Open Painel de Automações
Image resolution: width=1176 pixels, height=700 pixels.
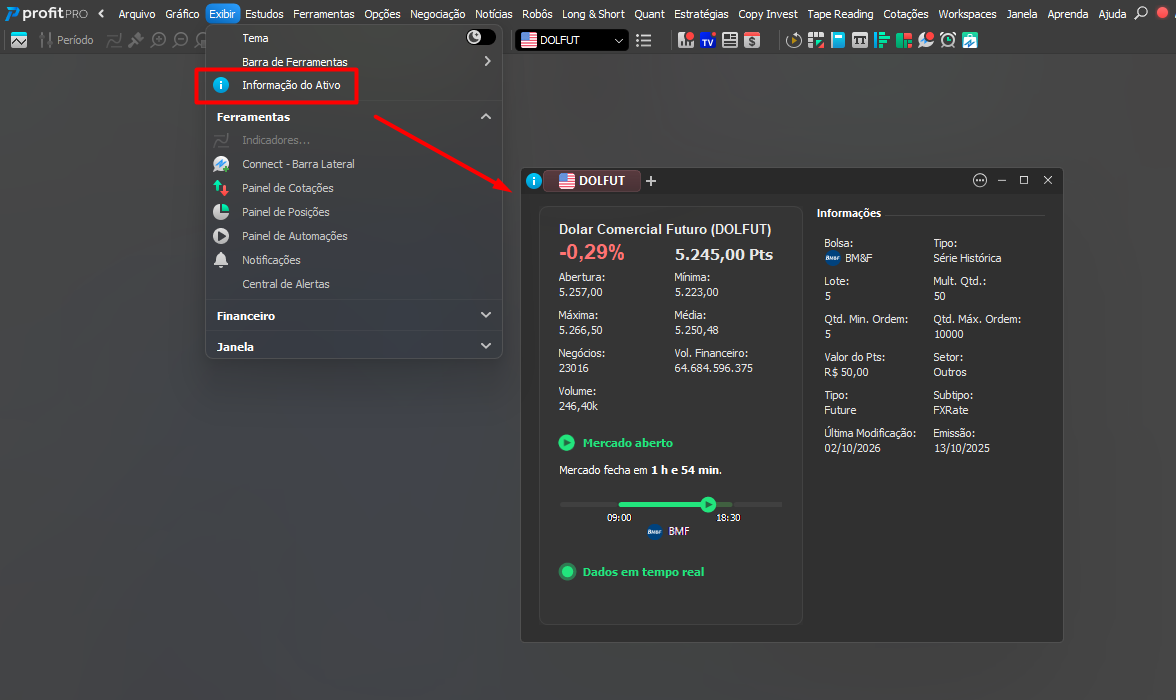[x=353, y=236]
